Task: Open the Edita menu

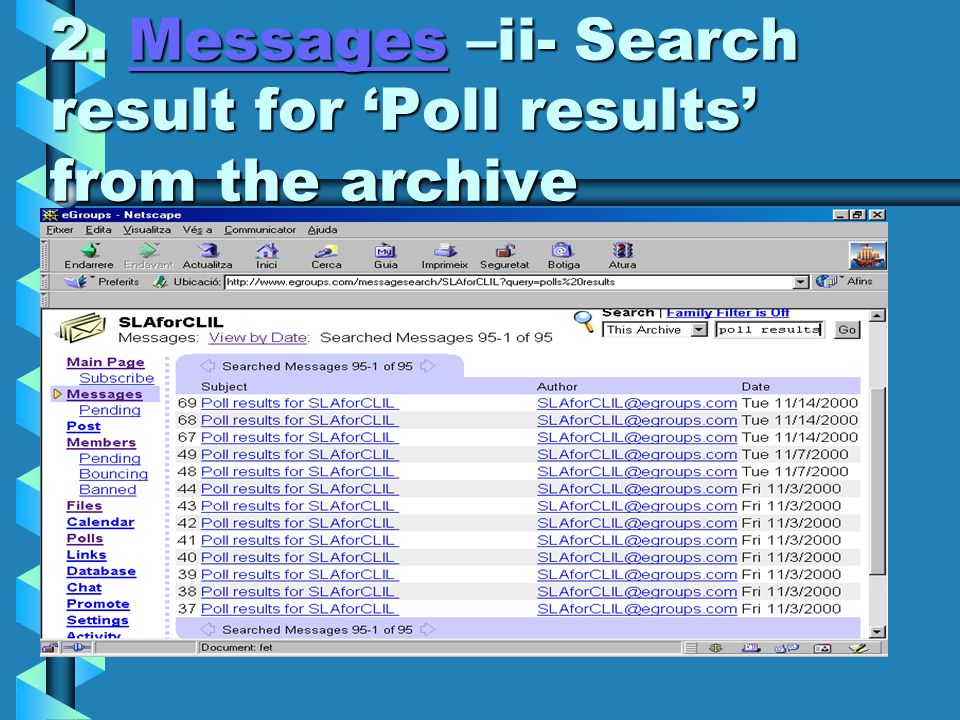Action: coord(98,230)
